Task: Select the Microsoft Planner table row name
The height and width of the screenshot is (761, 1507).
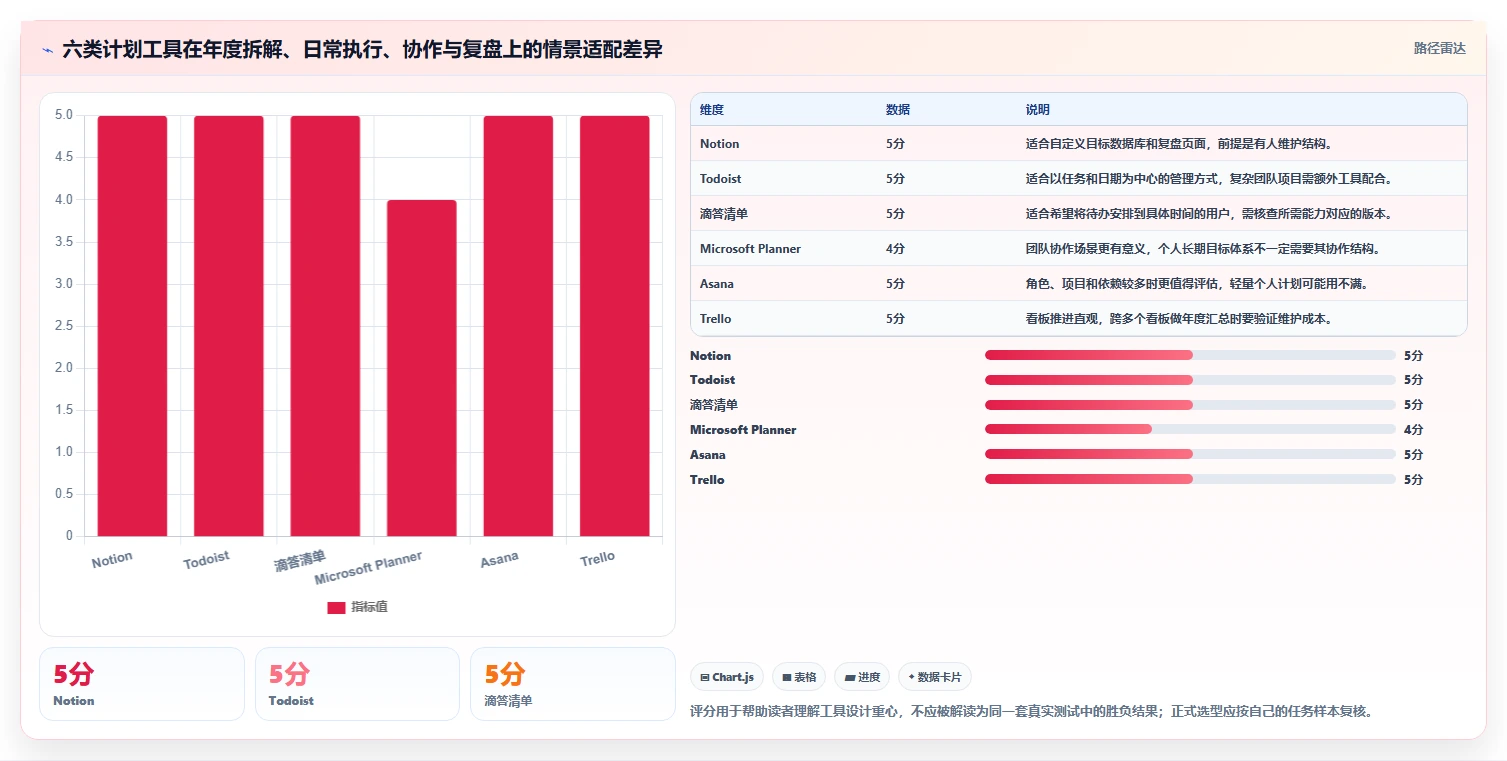Action: (750, 249)
